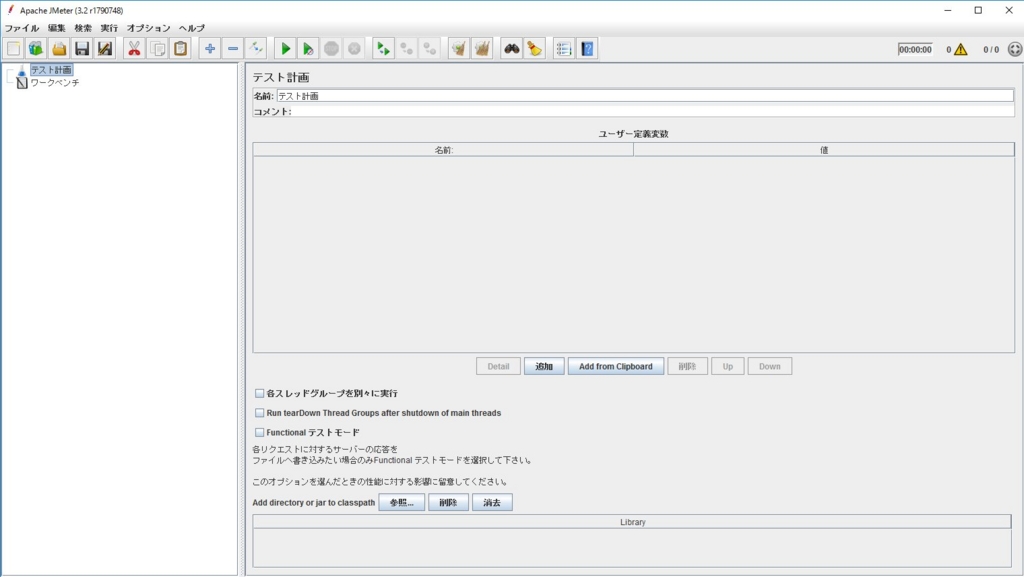
Task: Click the 名前: column header in variables table
Action: point(443,150)
